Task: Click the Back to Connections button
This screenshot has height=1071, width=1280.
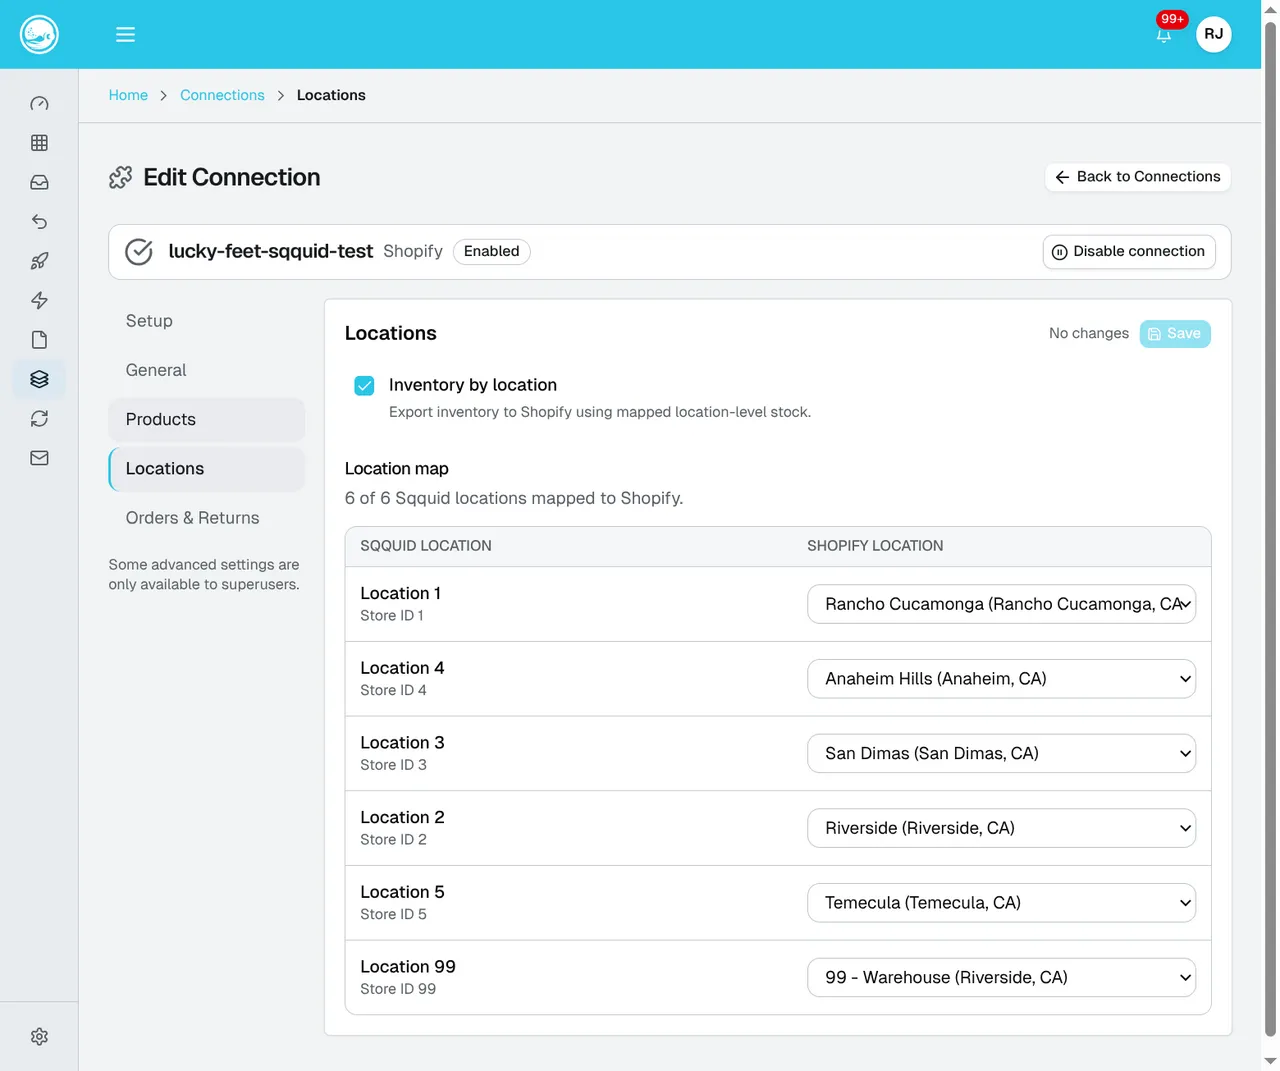Action: (1138, 177)
